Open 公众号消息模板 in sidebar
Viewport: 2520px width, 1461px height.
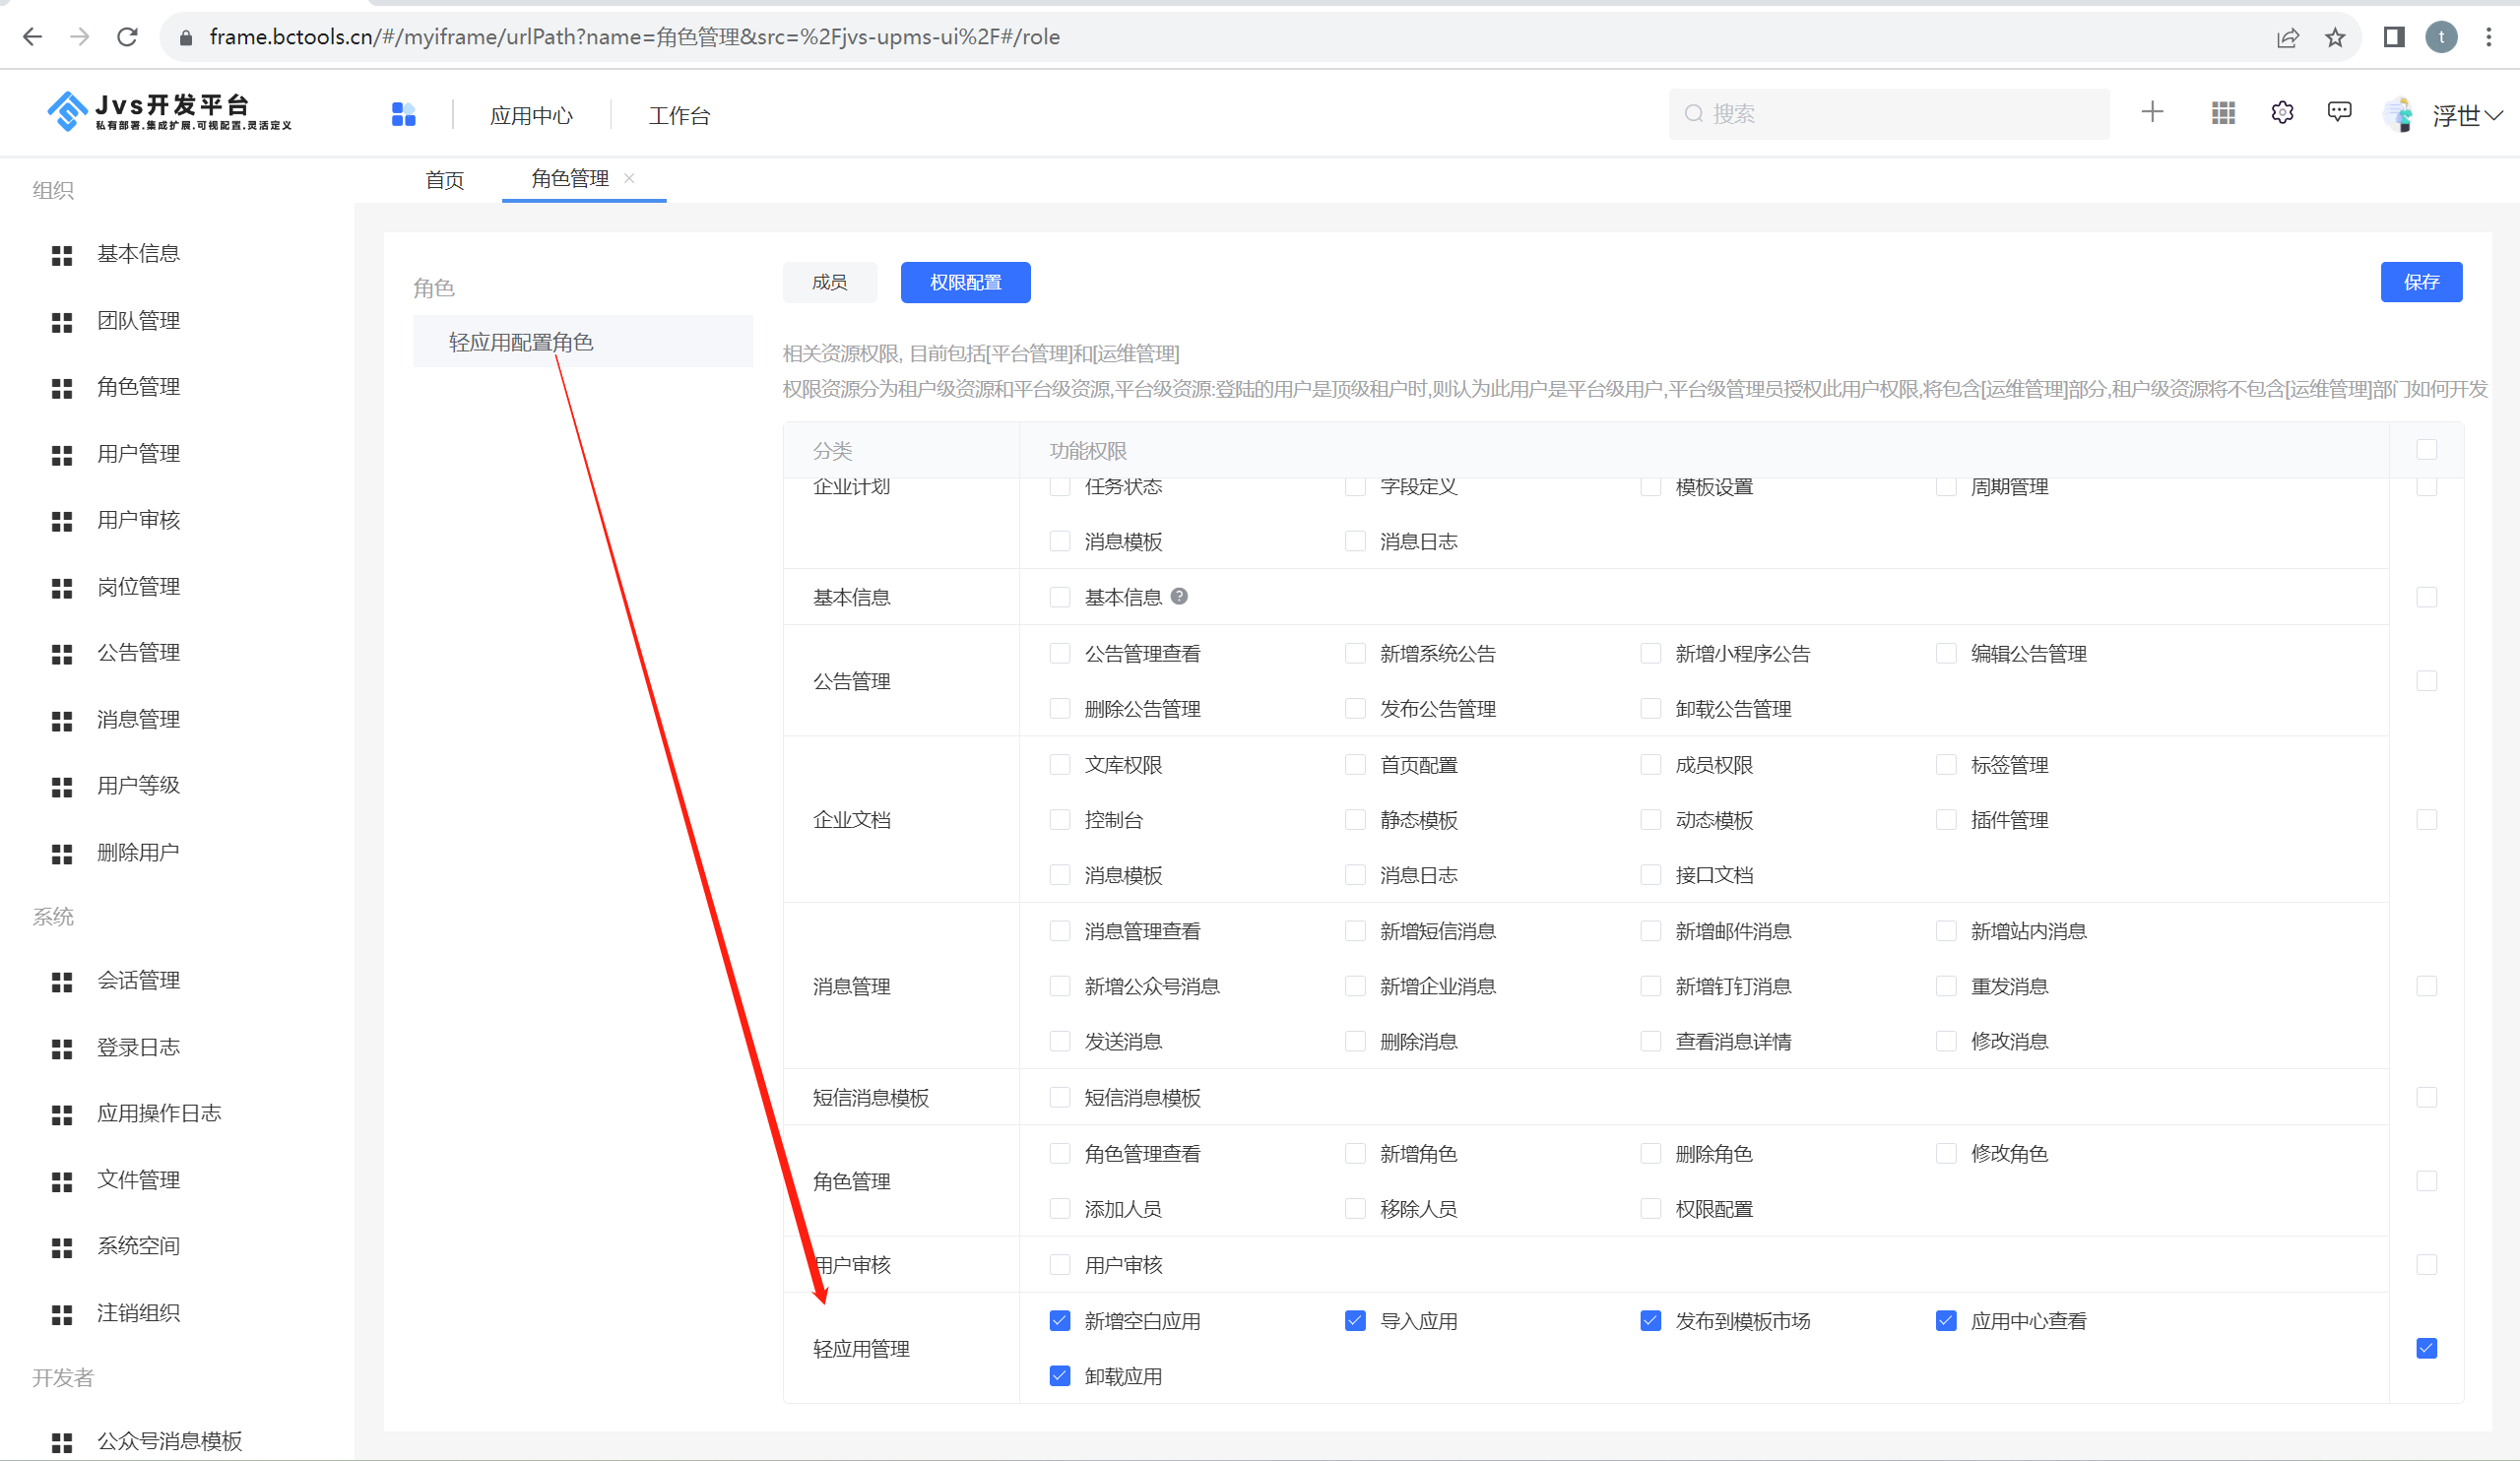tap(169, 1441)
